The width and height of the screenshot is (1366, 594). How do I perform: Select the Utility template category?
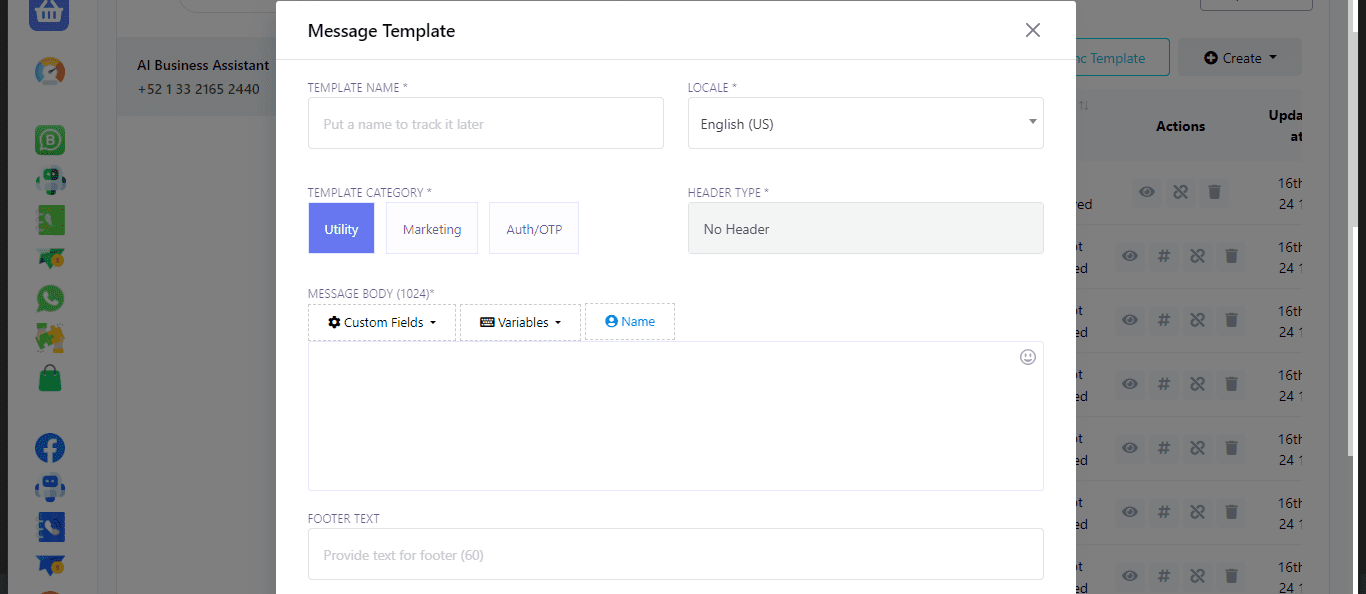tap(341, 229)
